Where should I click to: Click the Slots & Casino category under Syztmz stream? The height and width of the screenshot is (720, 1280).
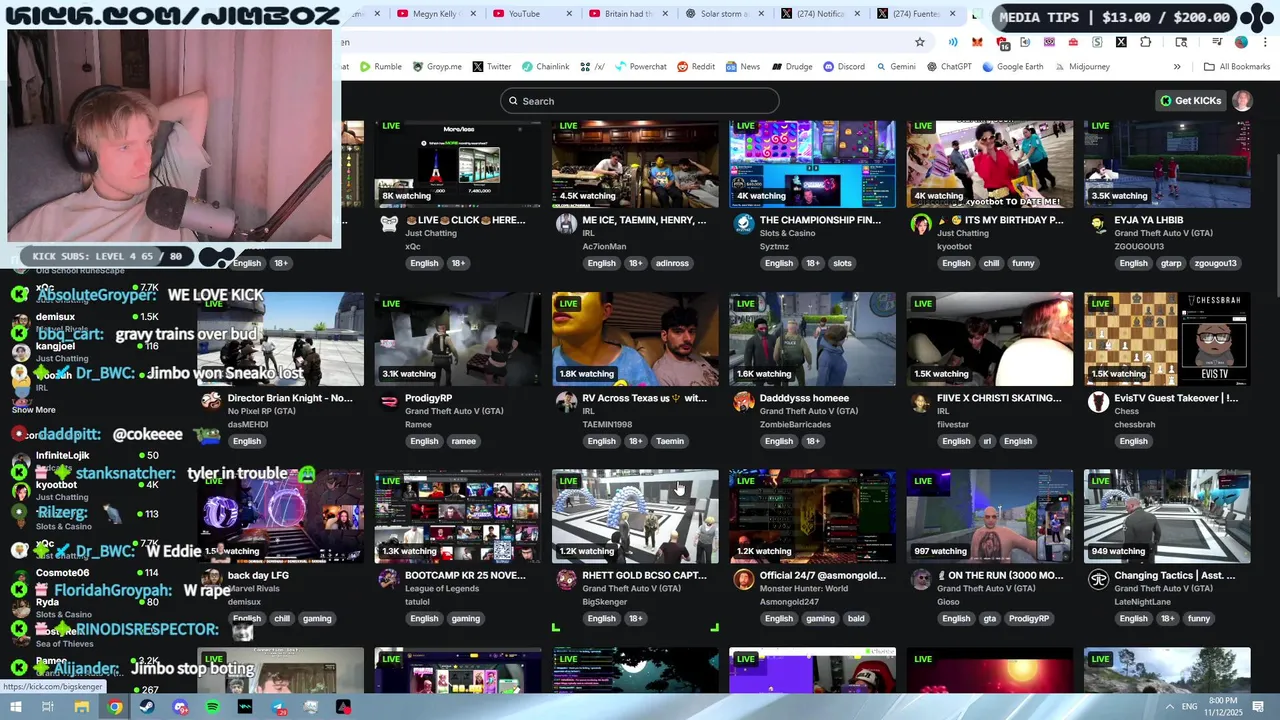point(788,233)
